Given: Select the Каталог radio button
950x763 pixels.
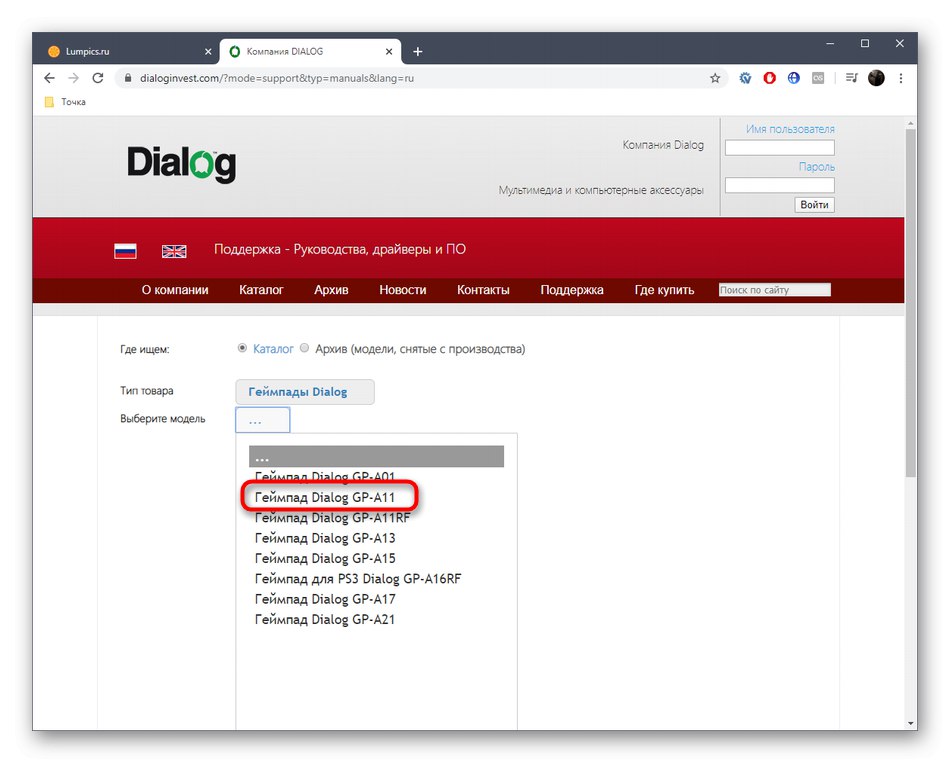Looking at the screenshot, I should pyautogui.click(x=242, y=348).
